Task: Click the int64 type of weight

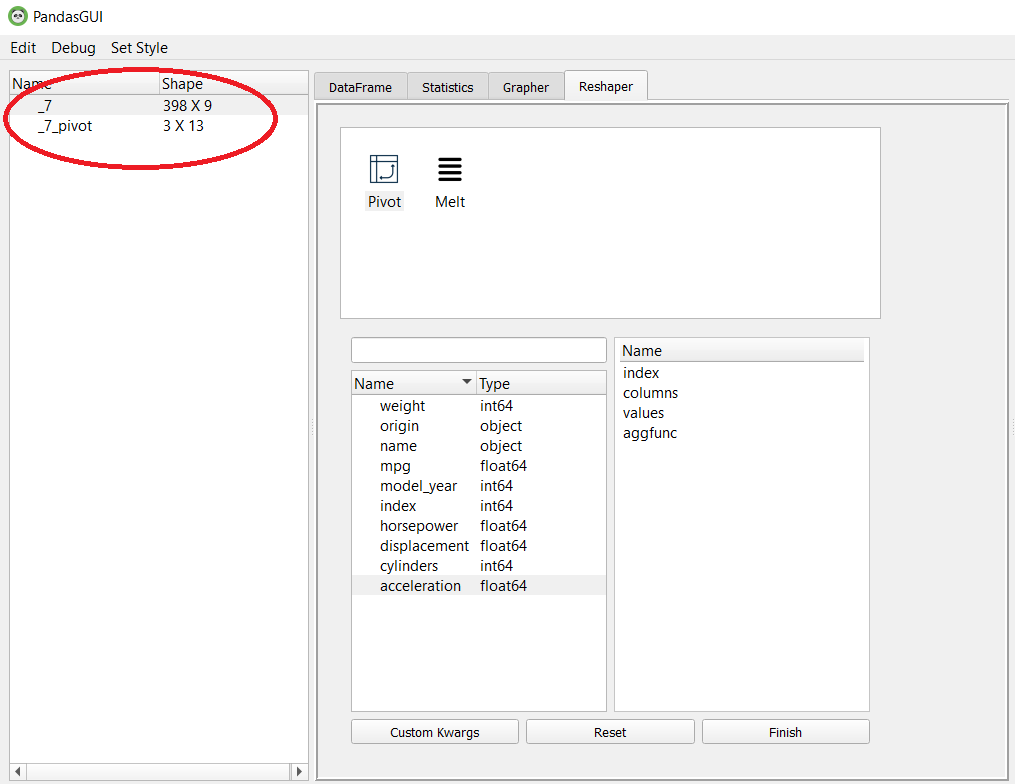Action: click(x=496, y=406)
